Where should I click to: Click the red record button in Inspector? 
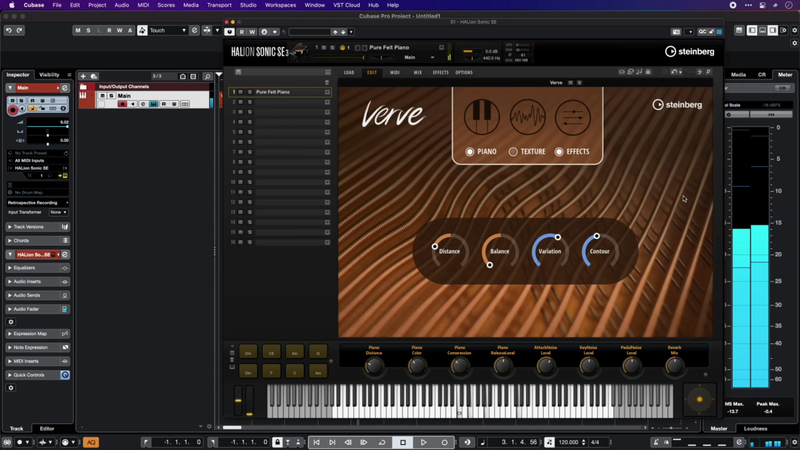tap(13, 109)
